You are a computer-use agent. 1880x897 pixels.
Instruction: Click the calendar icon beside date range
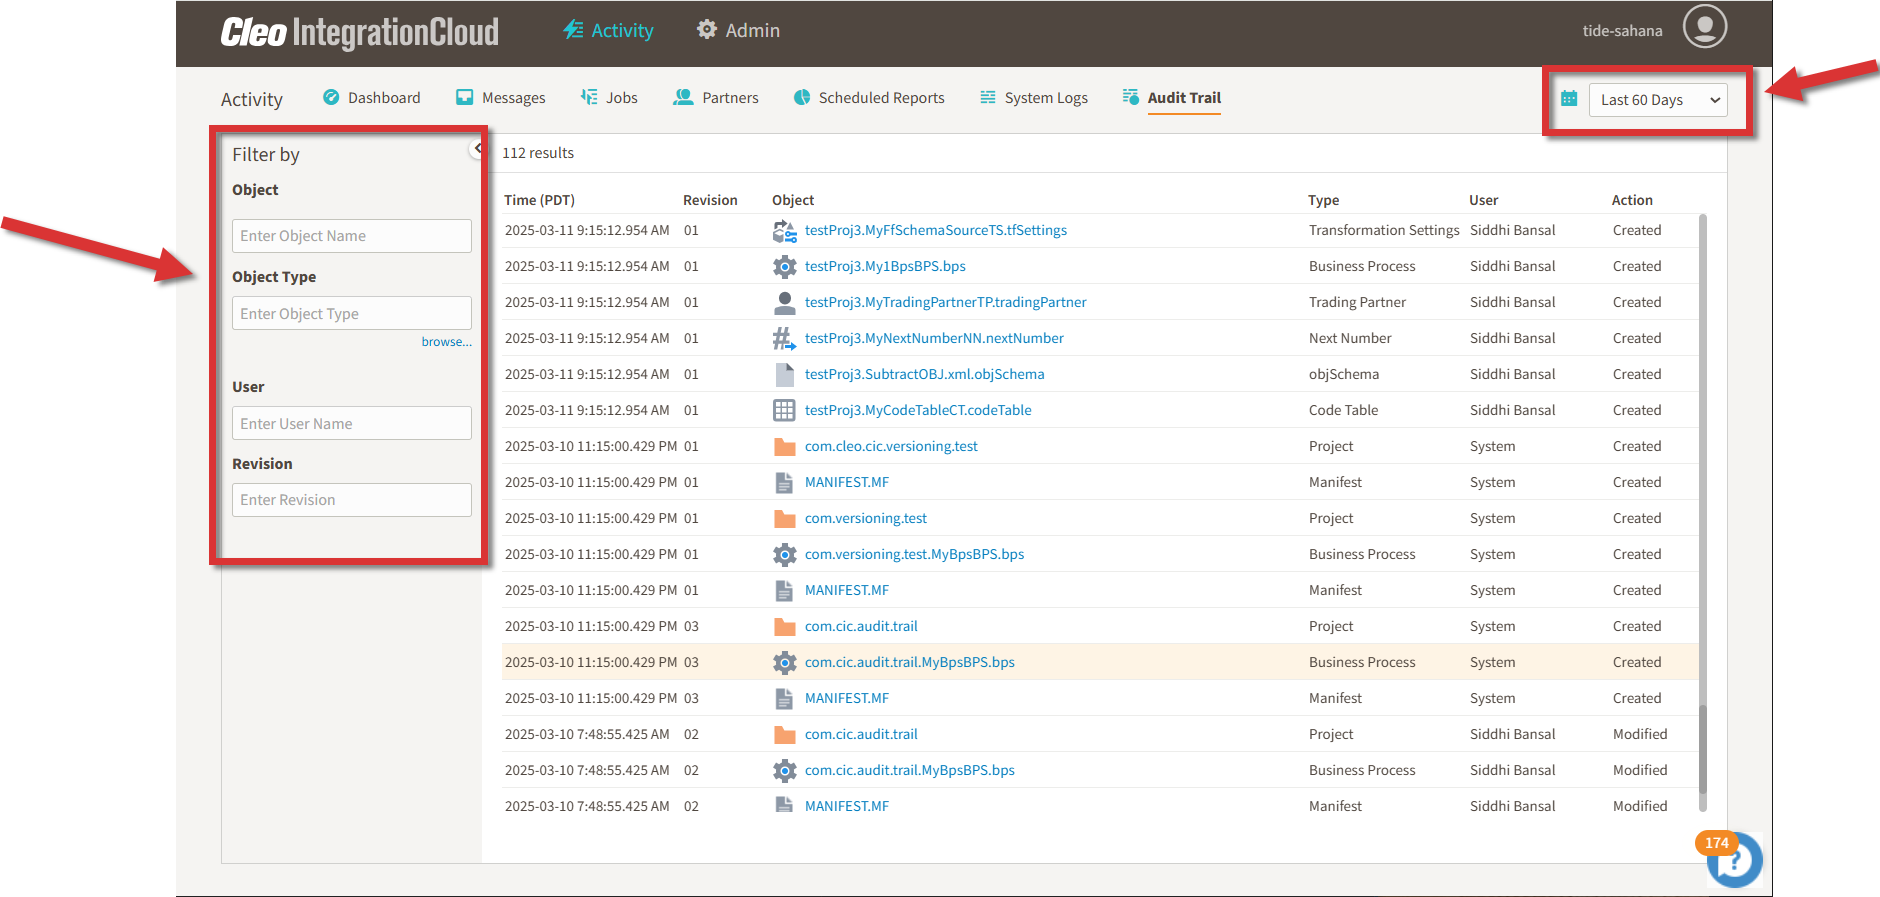1569,99
